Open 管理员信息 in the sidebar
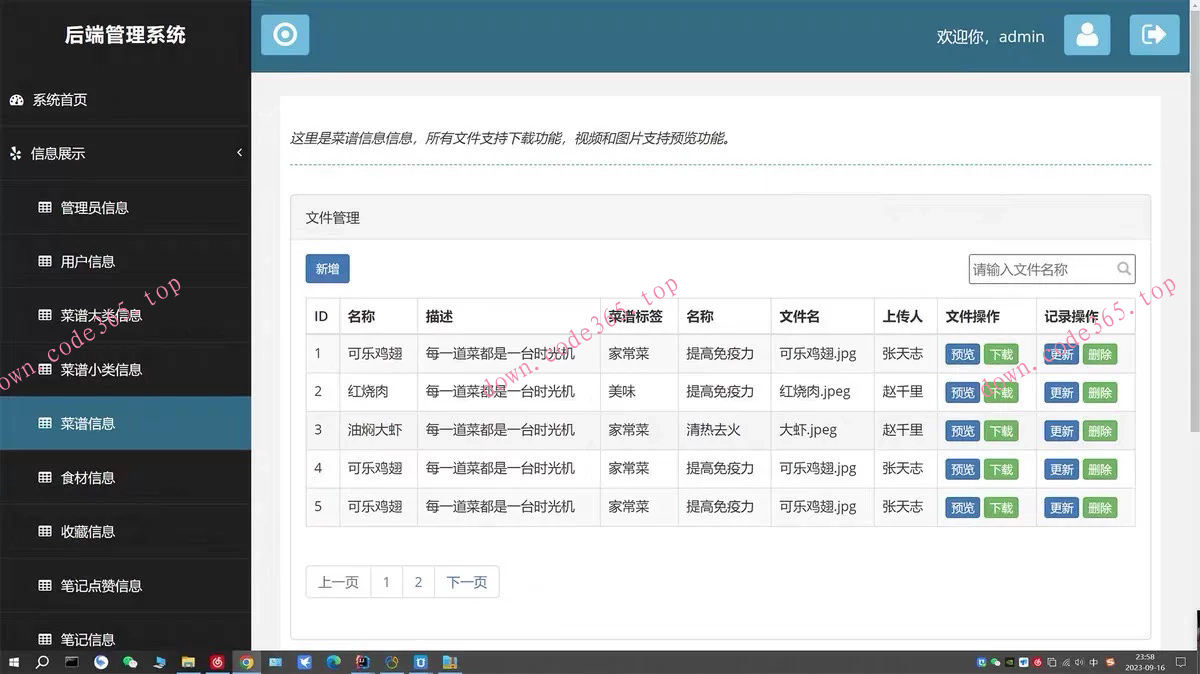Viewport: 1200px width, 674px height. 94,208
